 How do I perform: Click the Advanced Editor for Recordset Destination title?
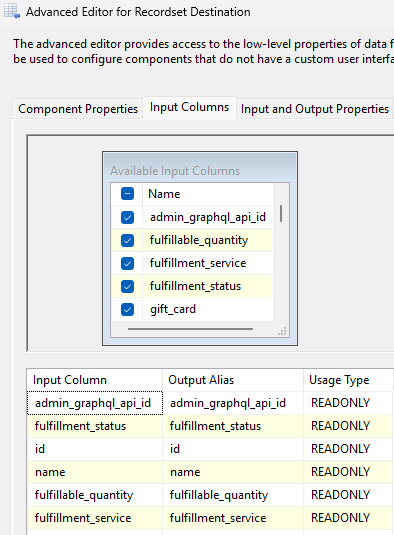[138, 12]
